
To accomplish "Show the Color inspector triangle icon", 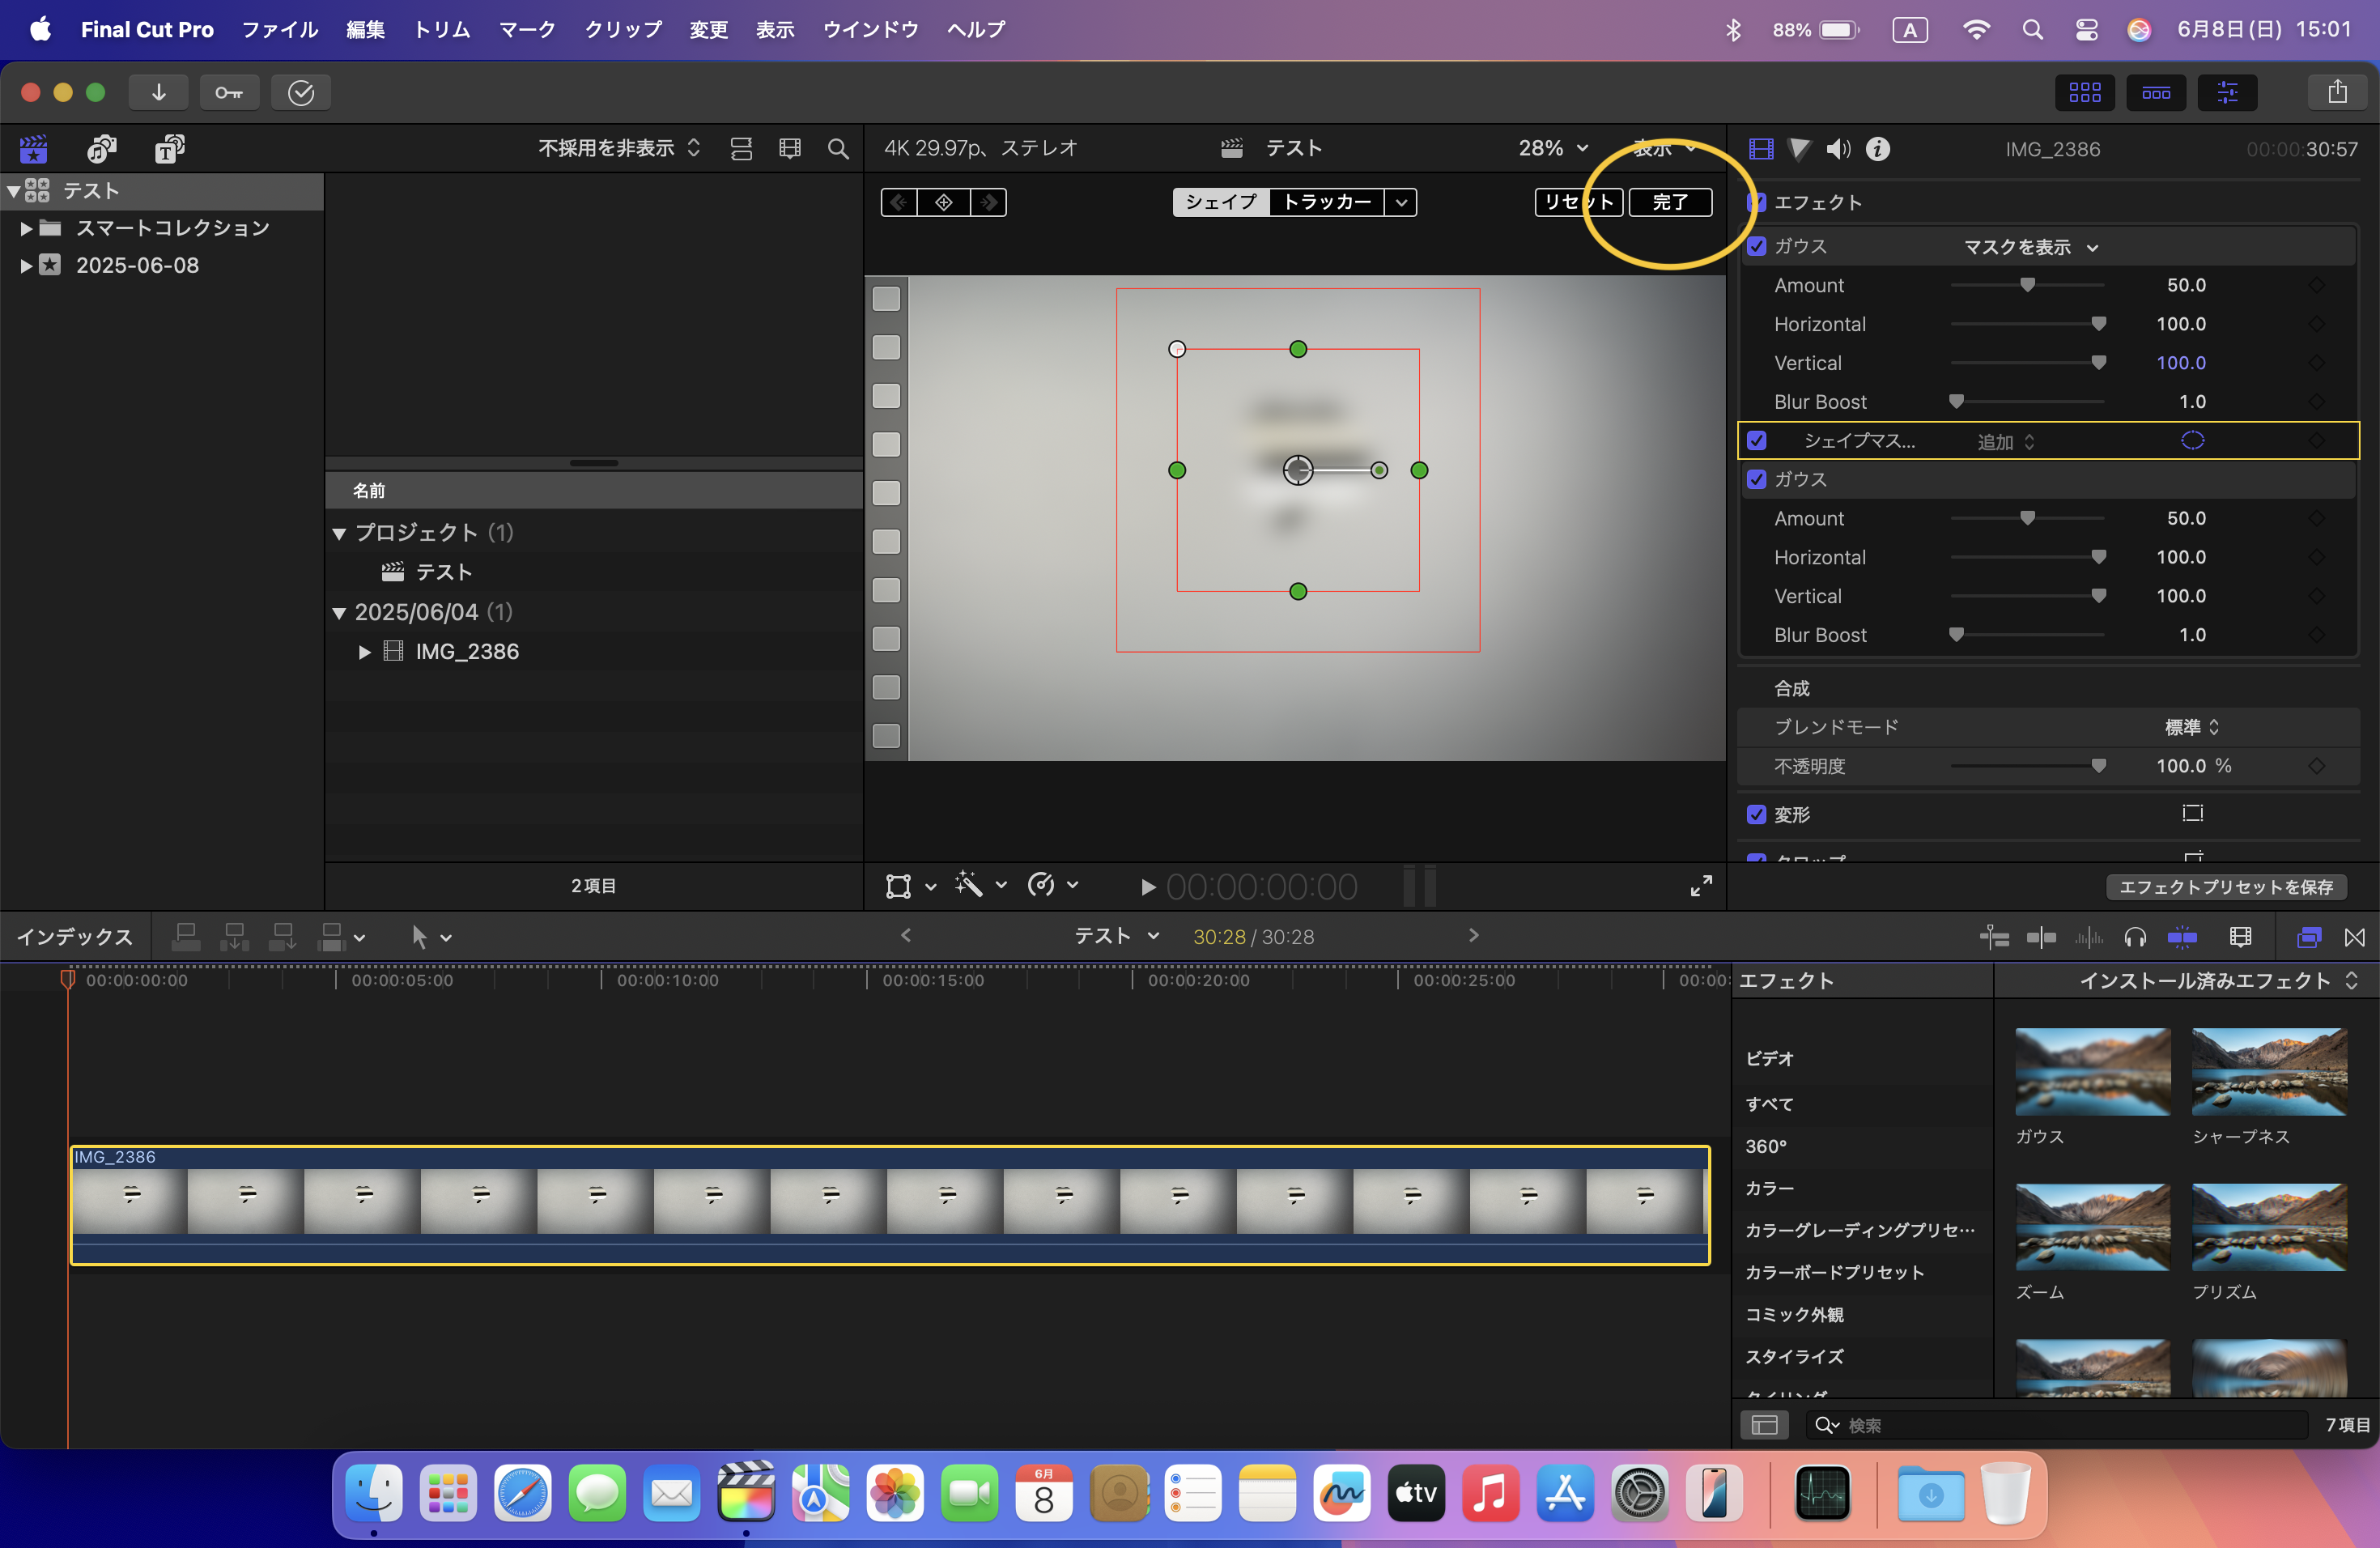I will click(x=1799, y=149).
